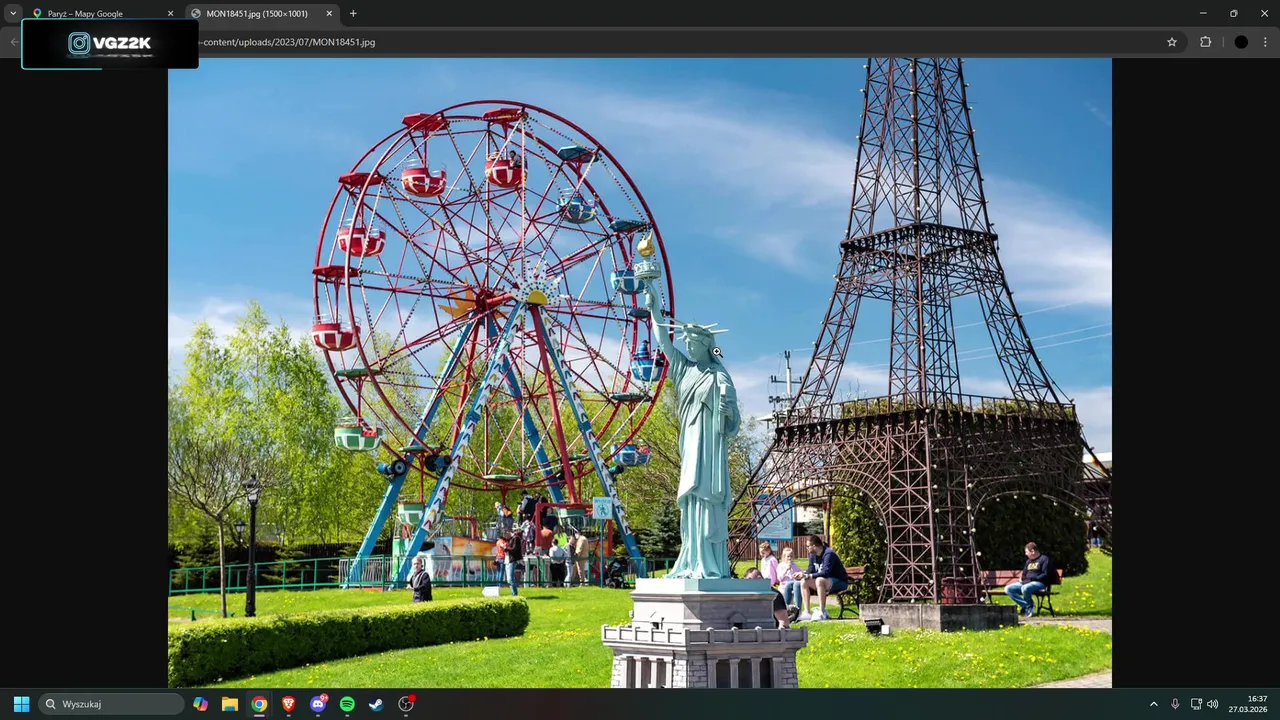Open the volume speaker tray icon
The width and height of the screenshot is (1280, 720).
(1213, 704)
